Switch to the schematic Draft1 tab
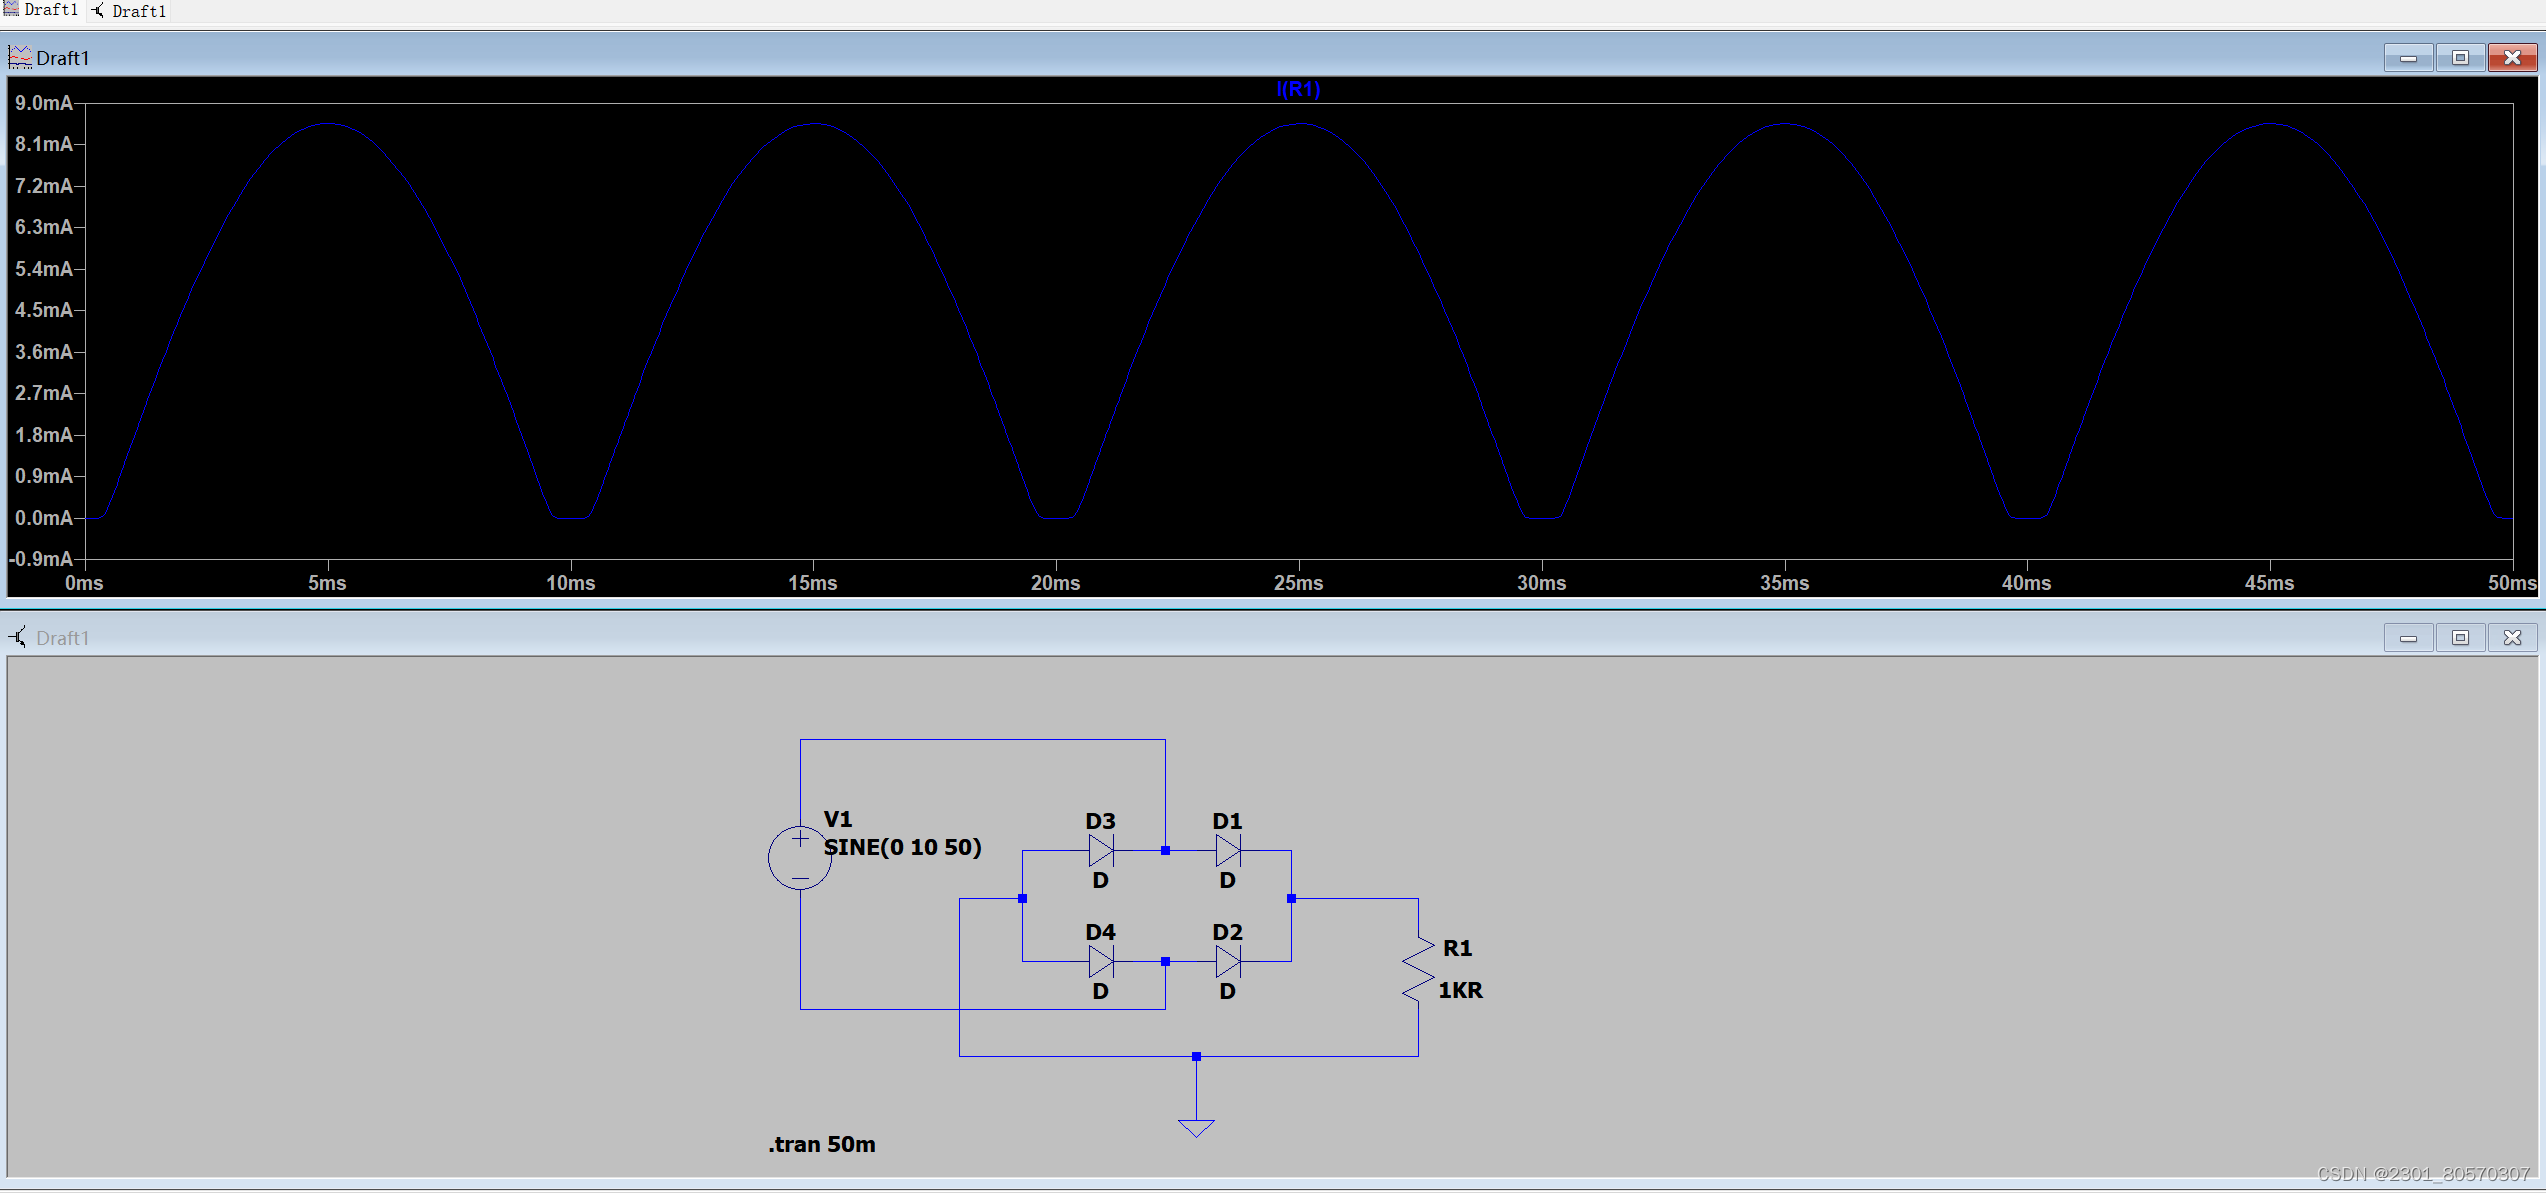 tap(130, 11)
